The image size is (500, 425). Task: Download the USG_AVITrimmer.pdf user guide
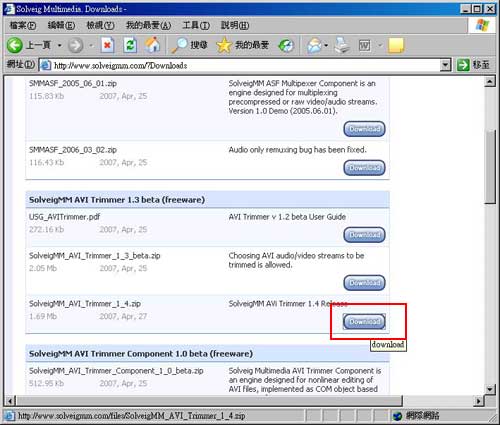coord(364,235)
